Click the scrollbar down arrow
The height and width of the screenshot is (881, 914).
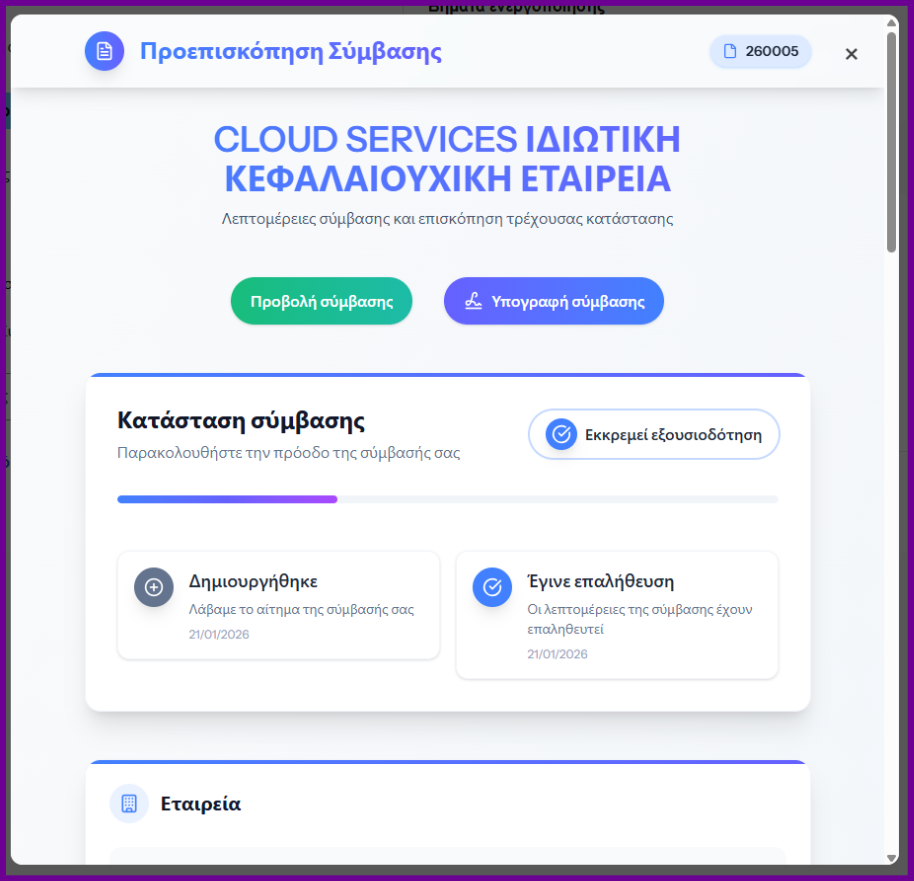(x=892, y=857)
